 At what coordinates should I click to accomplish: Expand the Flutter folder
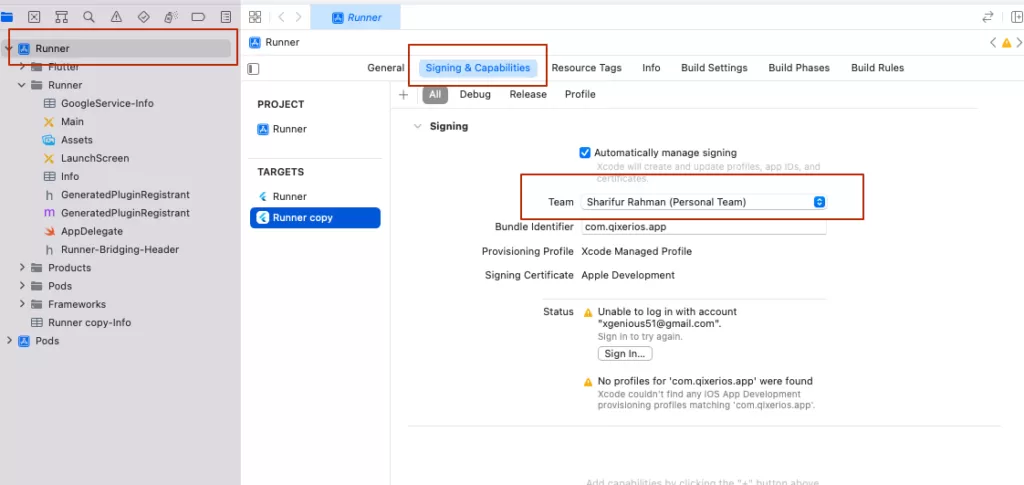[22, 67]
